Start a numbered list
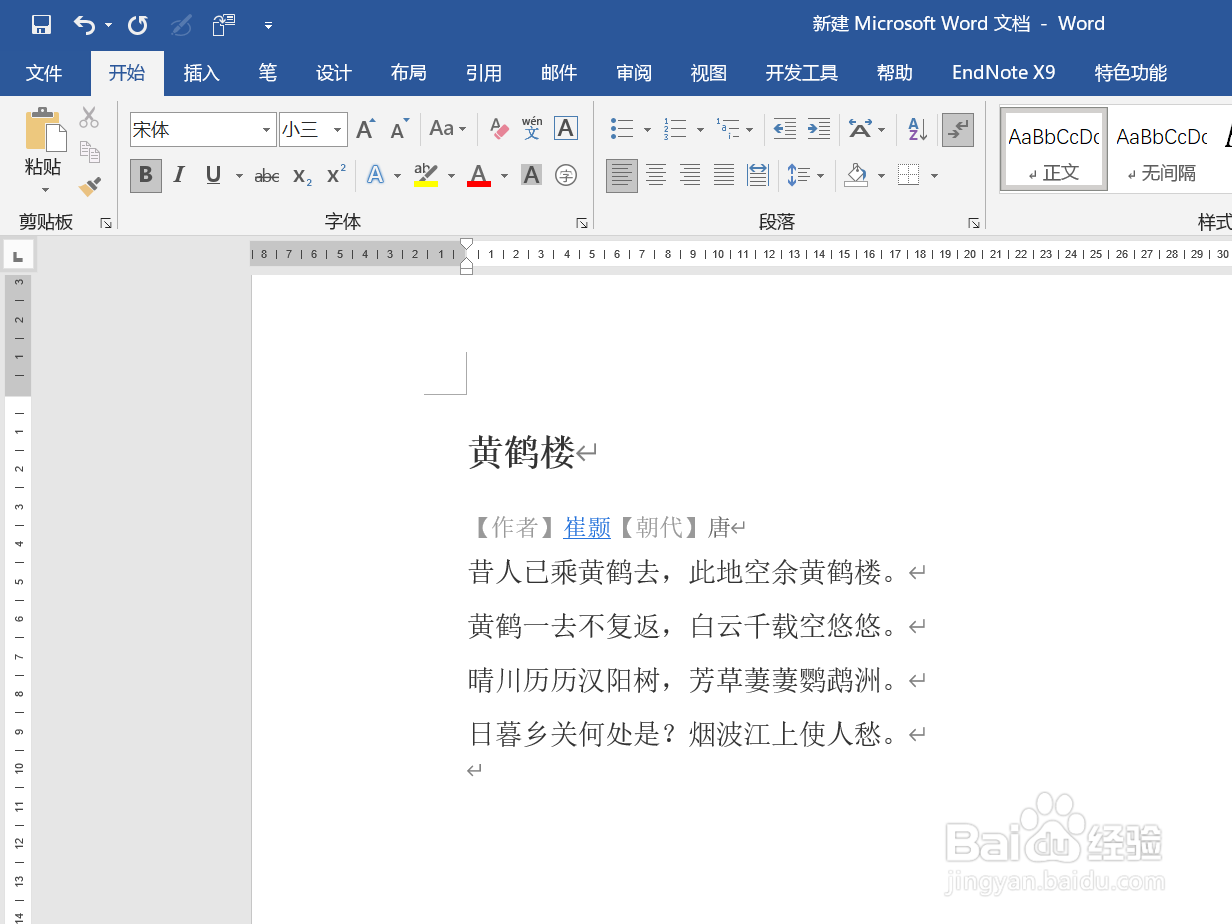The image size is (1232, 924). (677, 129)
